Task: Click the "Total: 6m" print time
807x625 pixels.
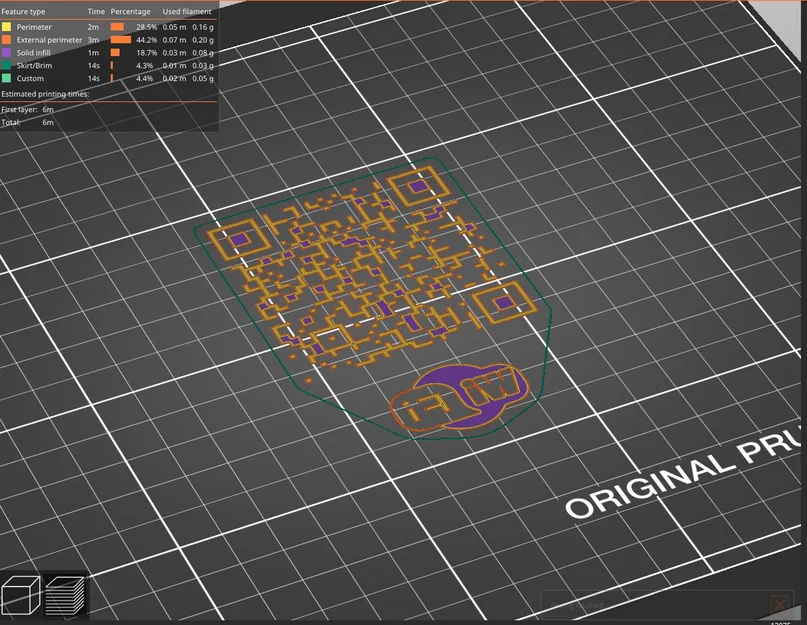Action: coord(27,122)
